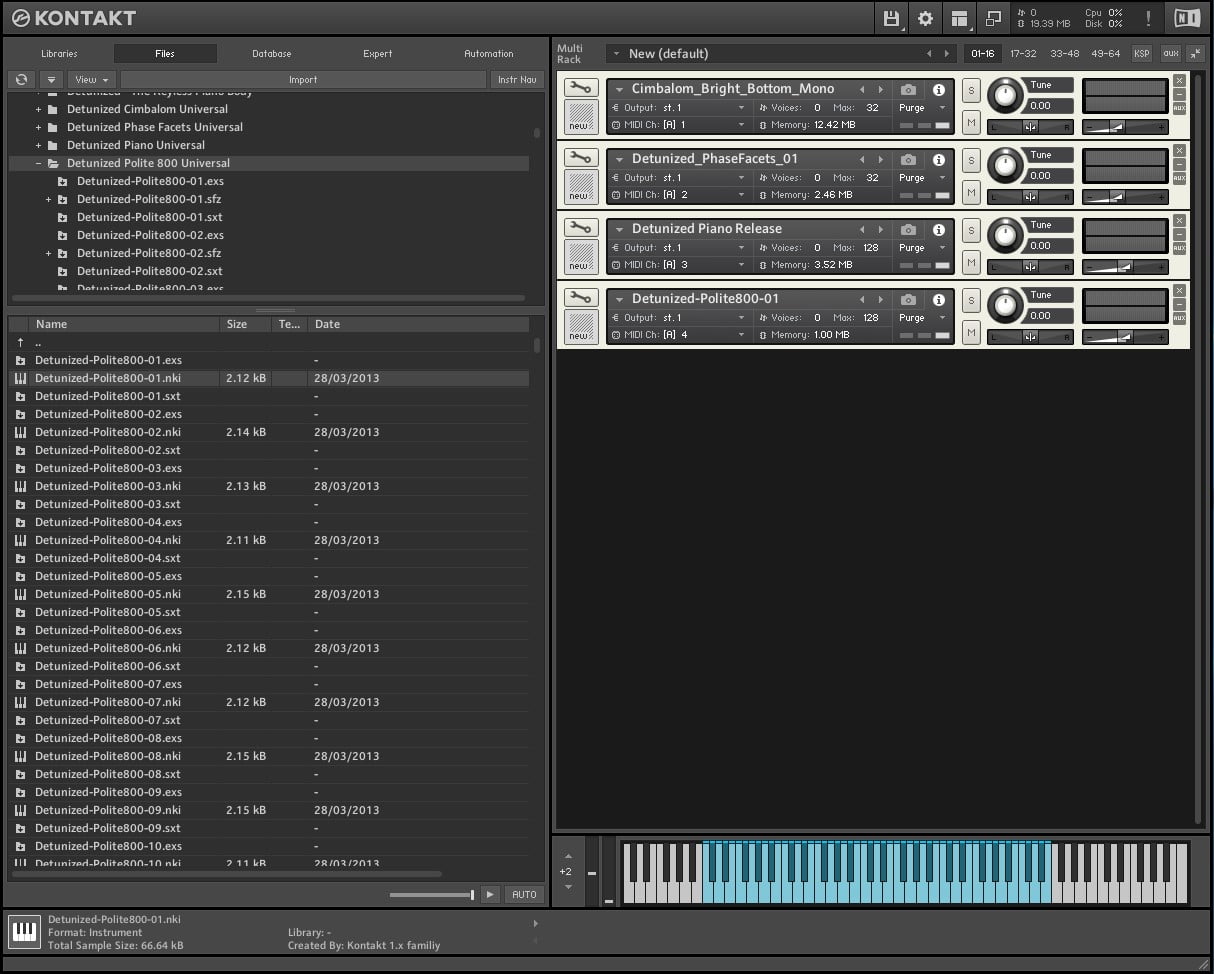Remove Detunized Piano Release with its X icon
The height and width of the screenshot is (974, 1214).
[x=1180, y=220]
